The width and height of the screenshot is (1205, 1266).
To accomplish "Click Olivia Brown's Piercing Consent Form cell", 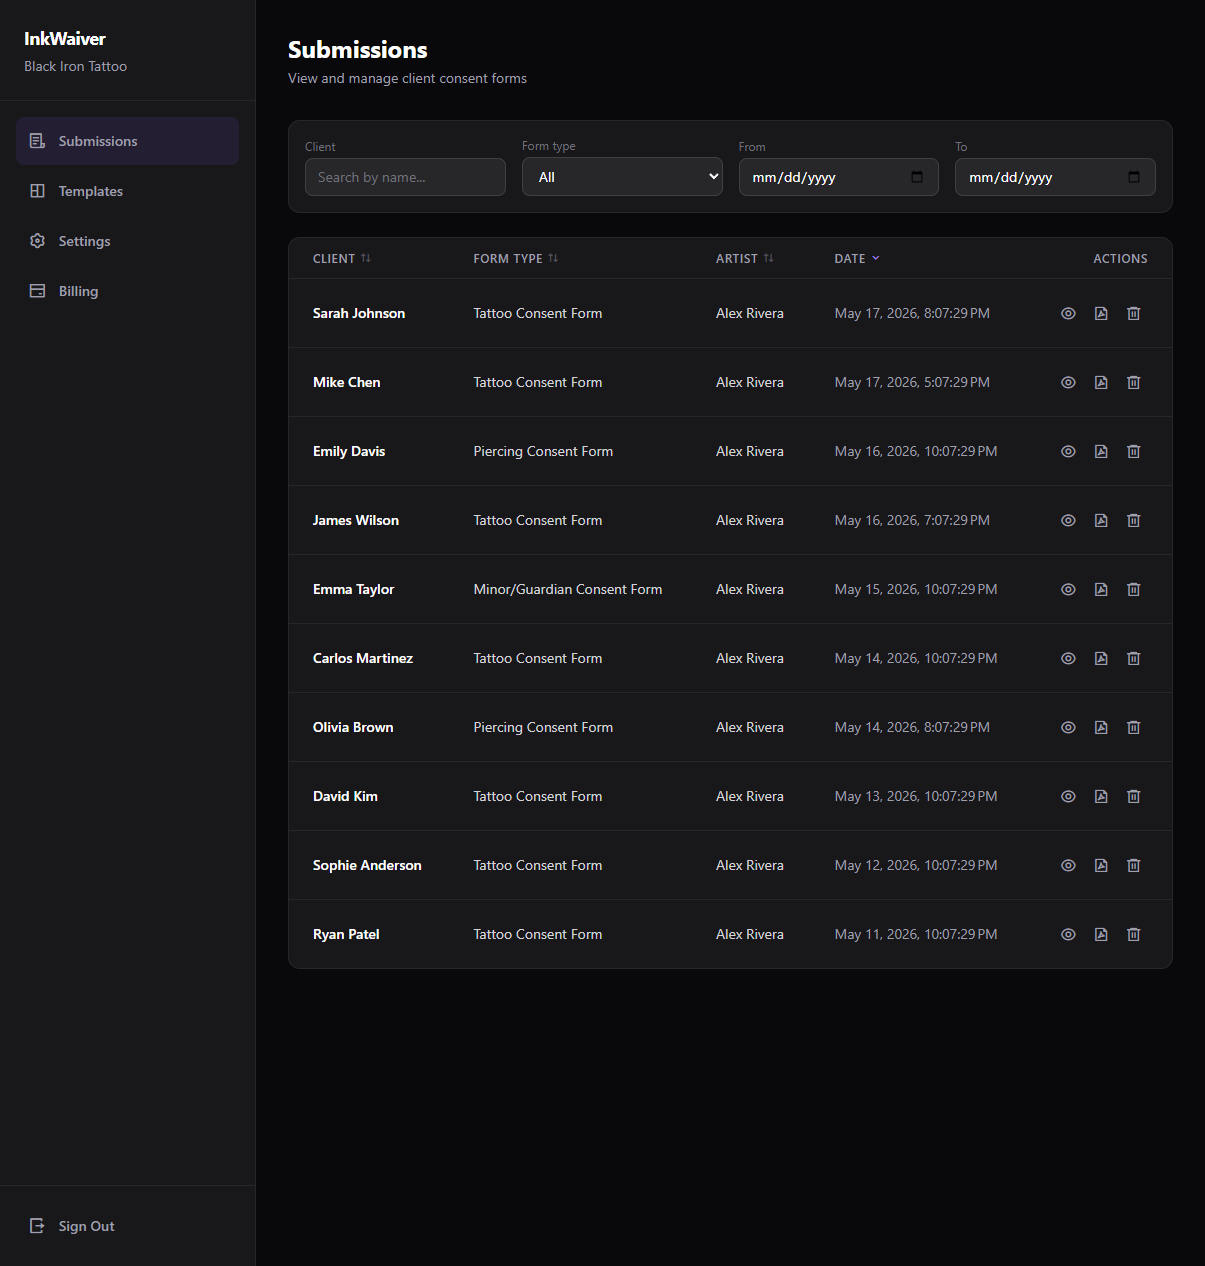I will coord(543,727).
